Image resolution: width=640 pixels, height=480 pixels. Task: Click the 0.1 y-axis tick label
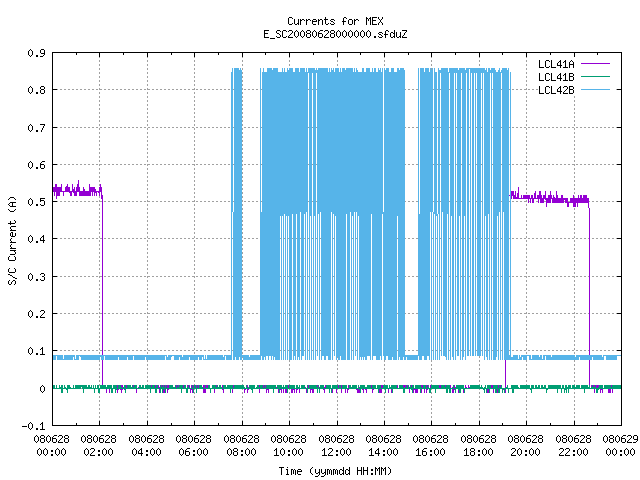(x=36, y=351)
